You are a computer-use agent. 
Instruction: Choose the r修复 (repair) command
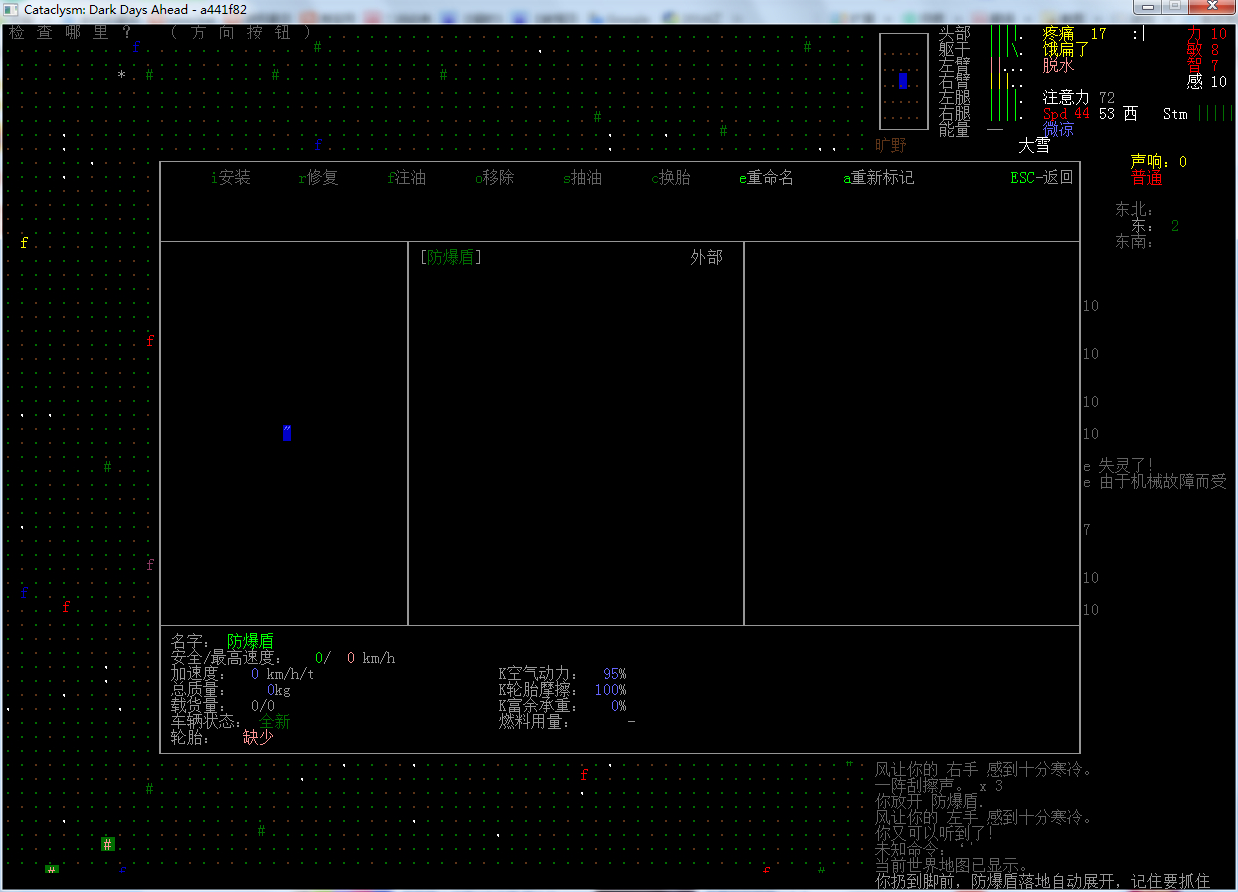click(319, 178)
